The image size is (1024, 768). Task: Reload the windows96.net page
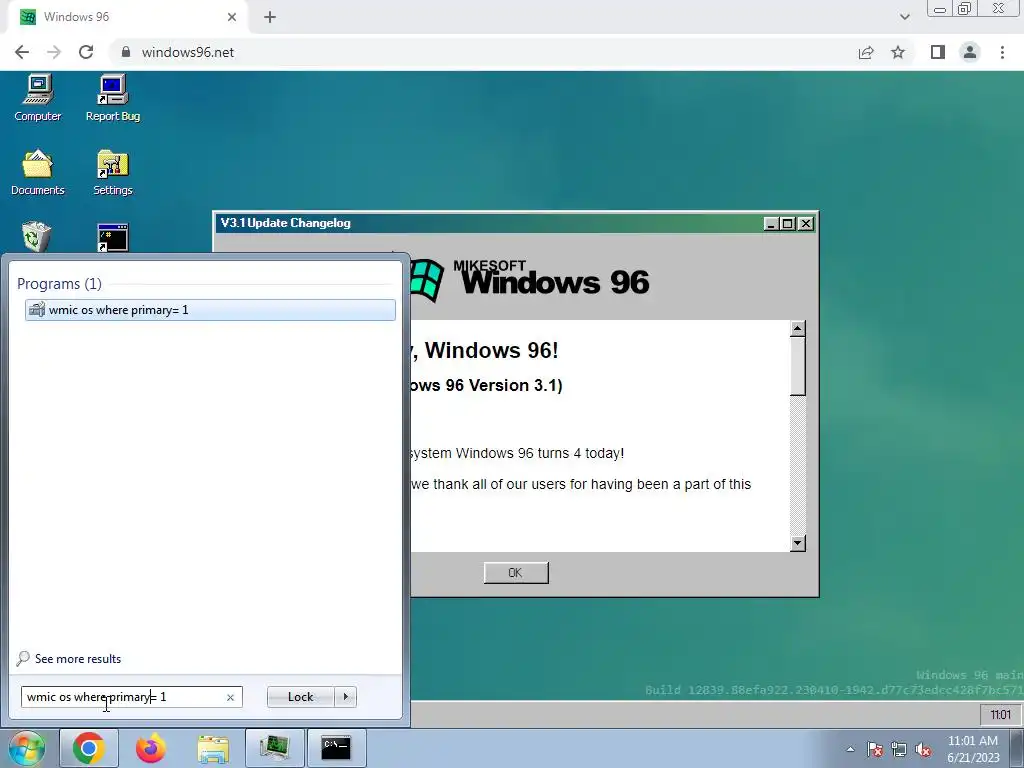click(86, 52)
